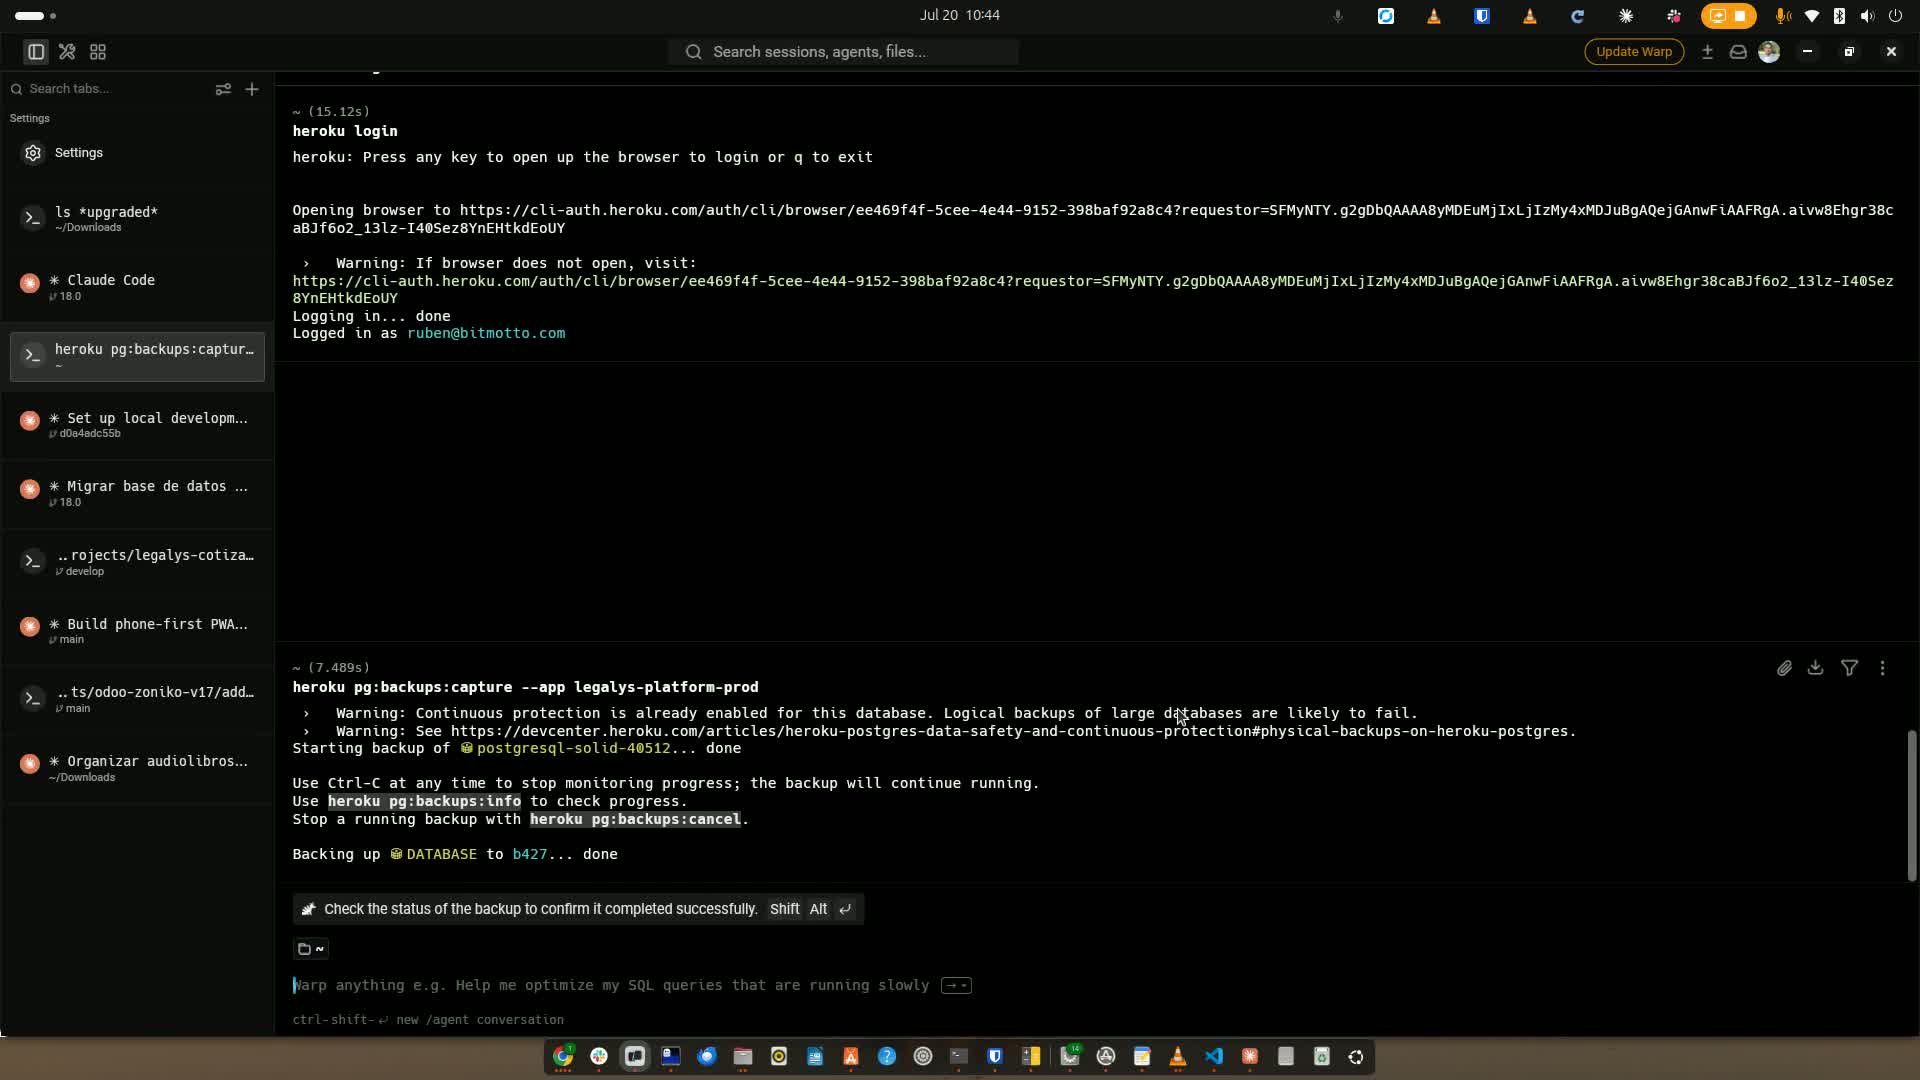Click the highlighted heroku pg:backups:info command
This screenshot has width=1920, height=1080.
[x=424, y=801]
